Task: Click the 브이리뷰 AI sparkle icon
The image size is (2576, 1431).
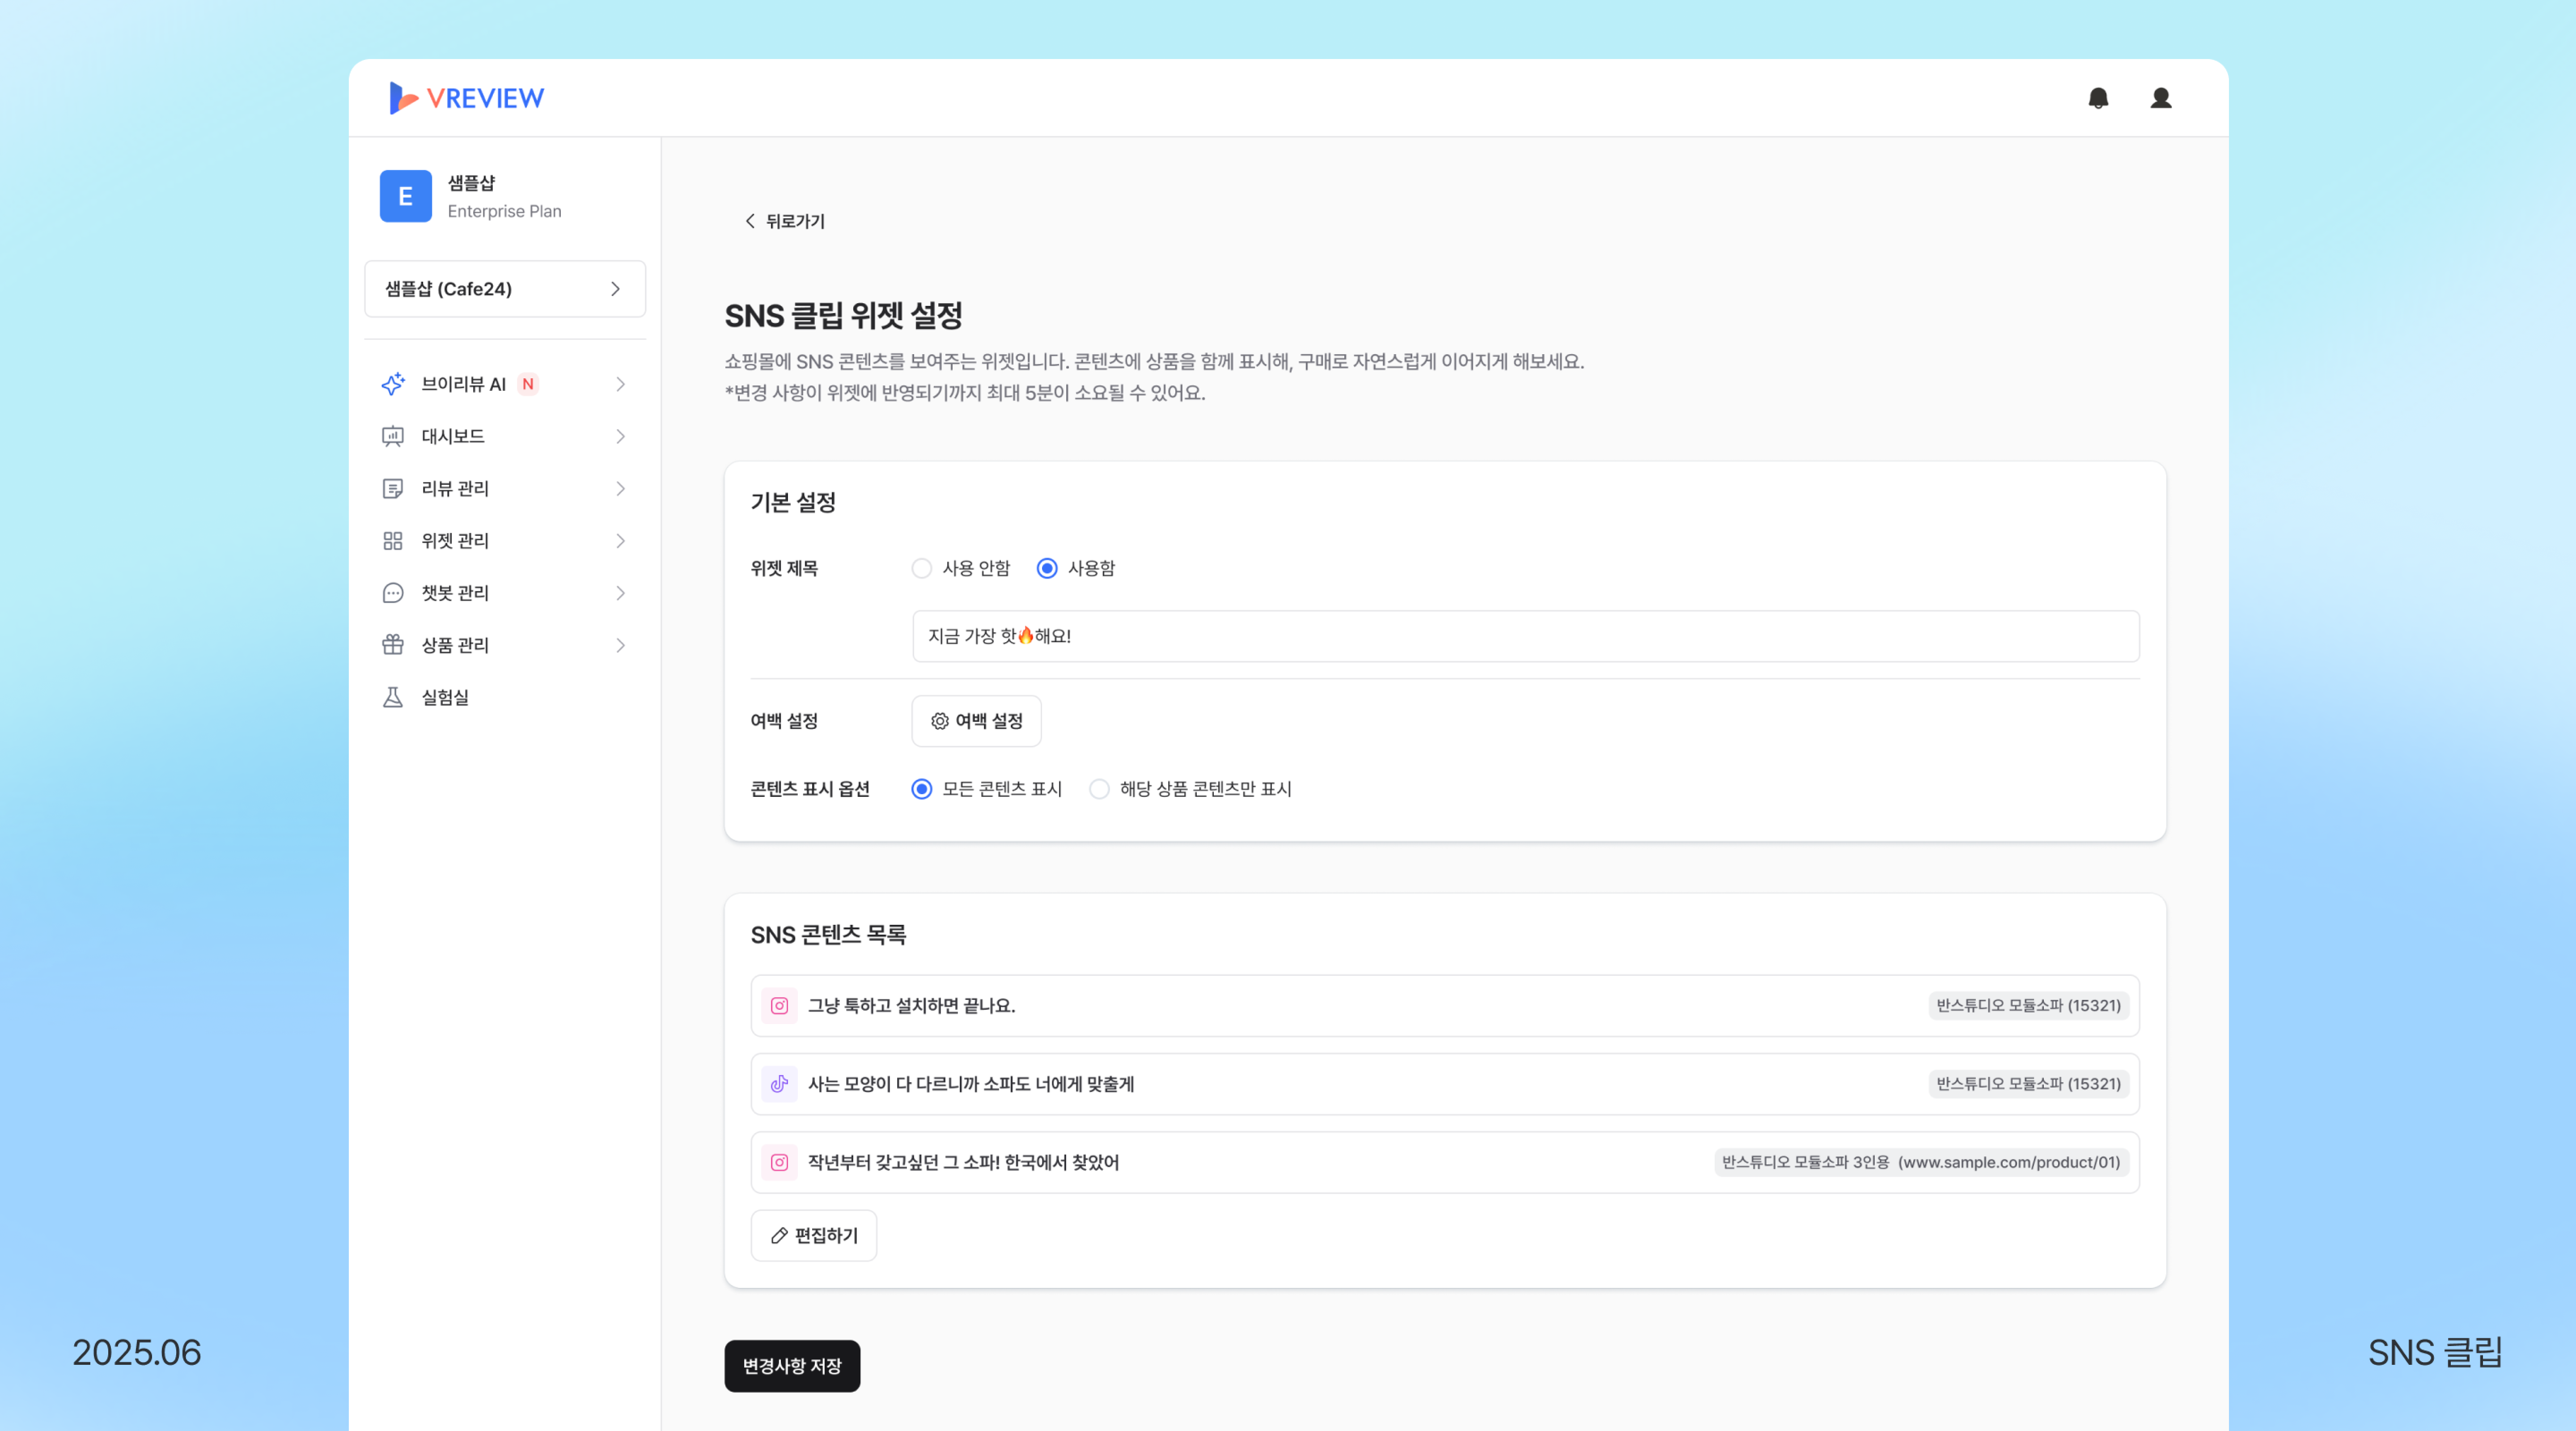Action: click(x=393, y=384)
